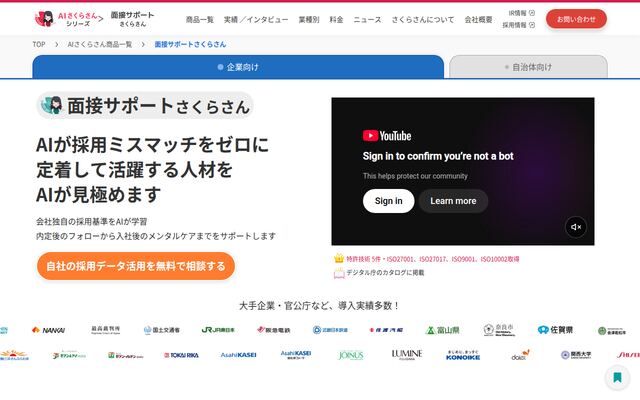Click the JR東日本 logo
640x400 pixels.
(x=218, y=330)
